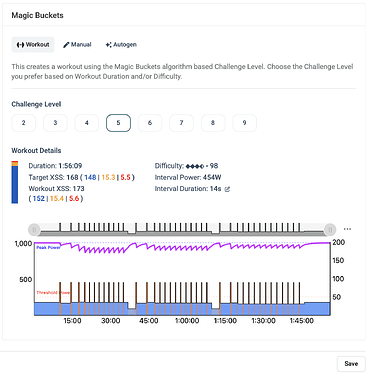Viewport: 375px width, 375px height.
Task: Click the right range slider handle
Action: pyautogui.click(x=330, y=229)
